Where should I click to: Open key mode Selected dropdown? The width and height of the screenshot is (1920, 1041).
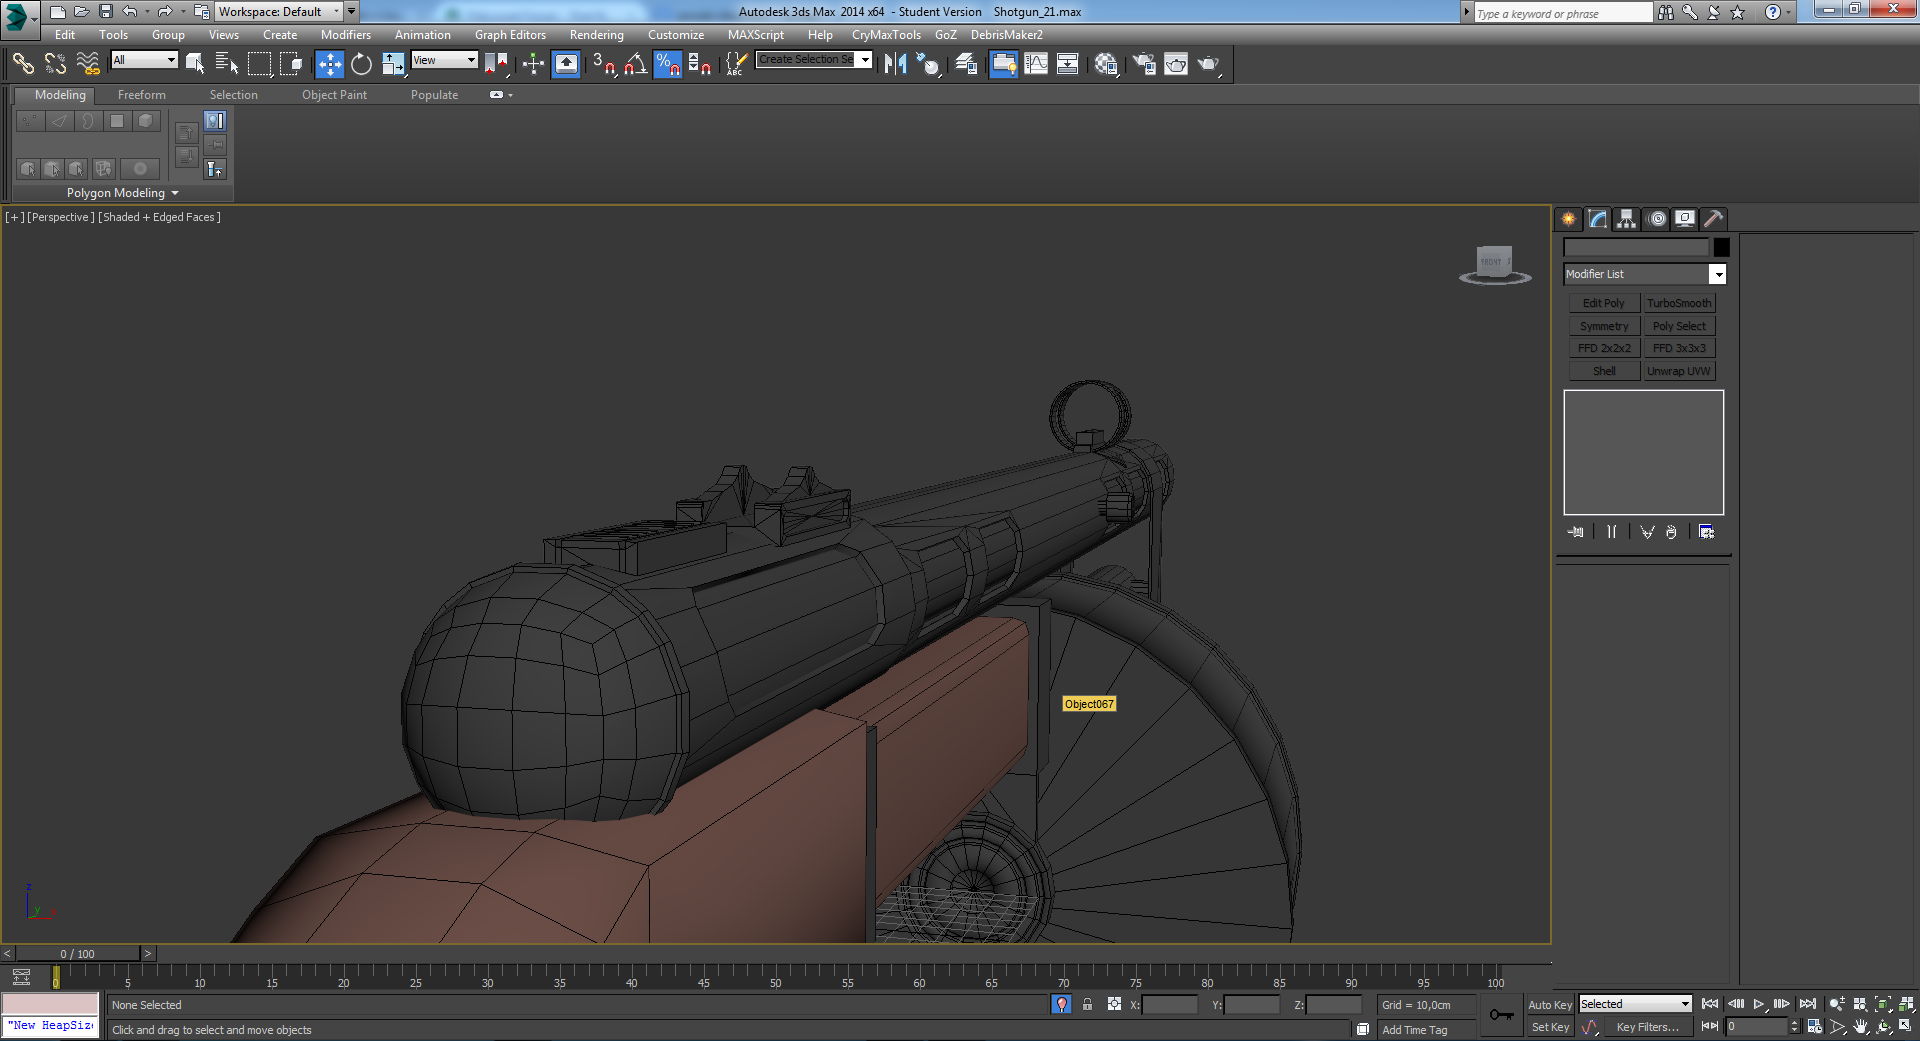point(1635,1004)
